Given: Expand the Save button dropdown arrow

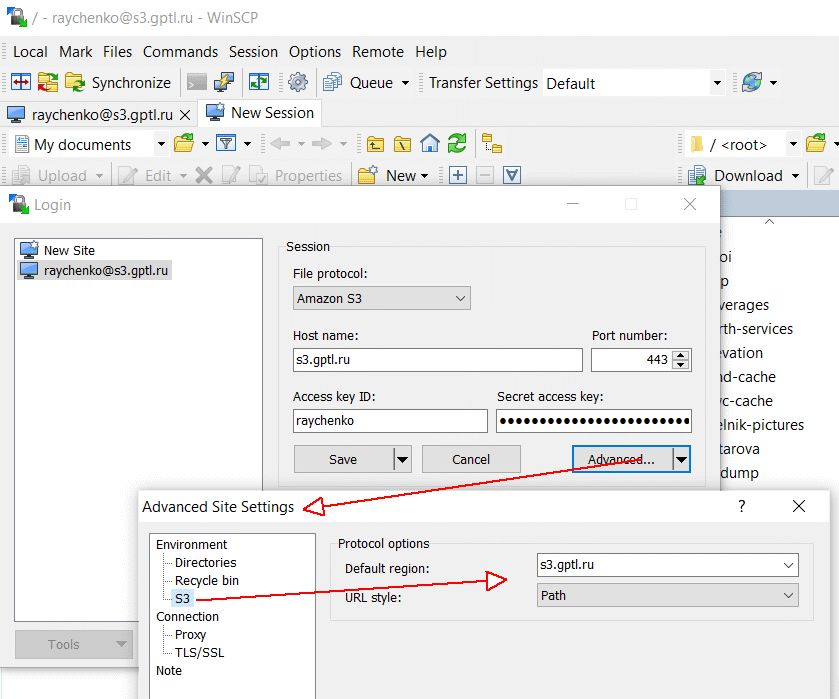Looking at the screenshot, I should tap(402, 459).
